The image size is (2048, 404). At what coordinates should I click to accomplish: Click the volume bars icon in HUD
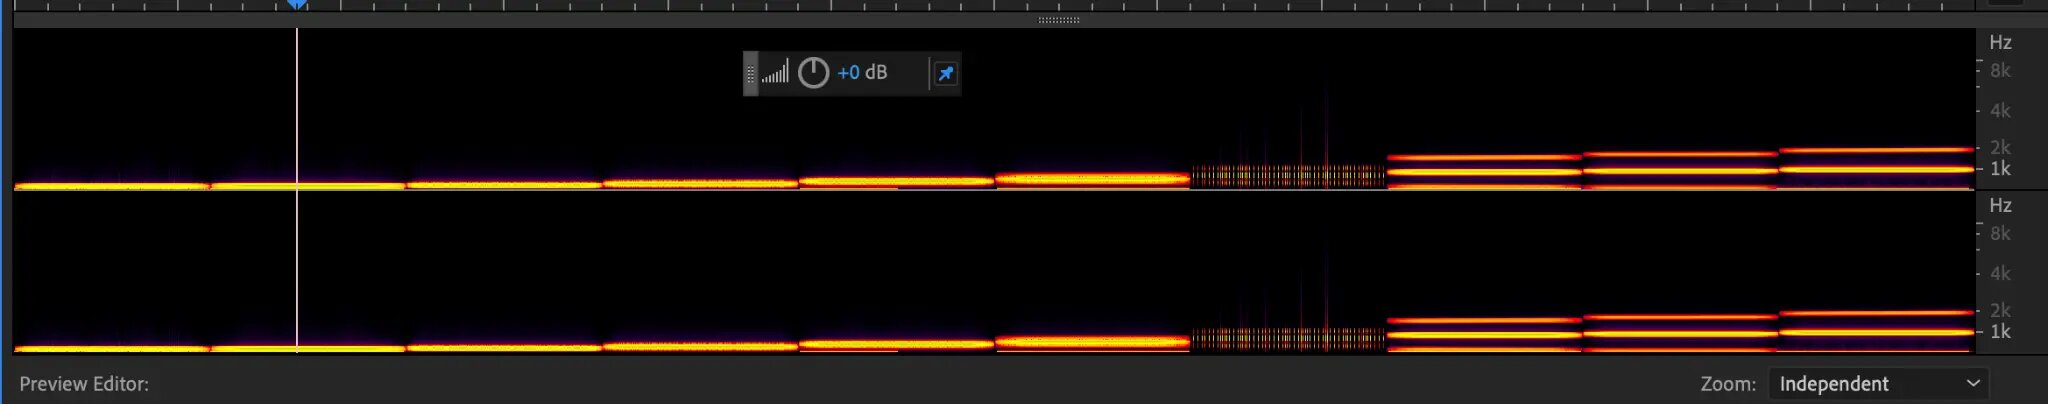(775, 73)
